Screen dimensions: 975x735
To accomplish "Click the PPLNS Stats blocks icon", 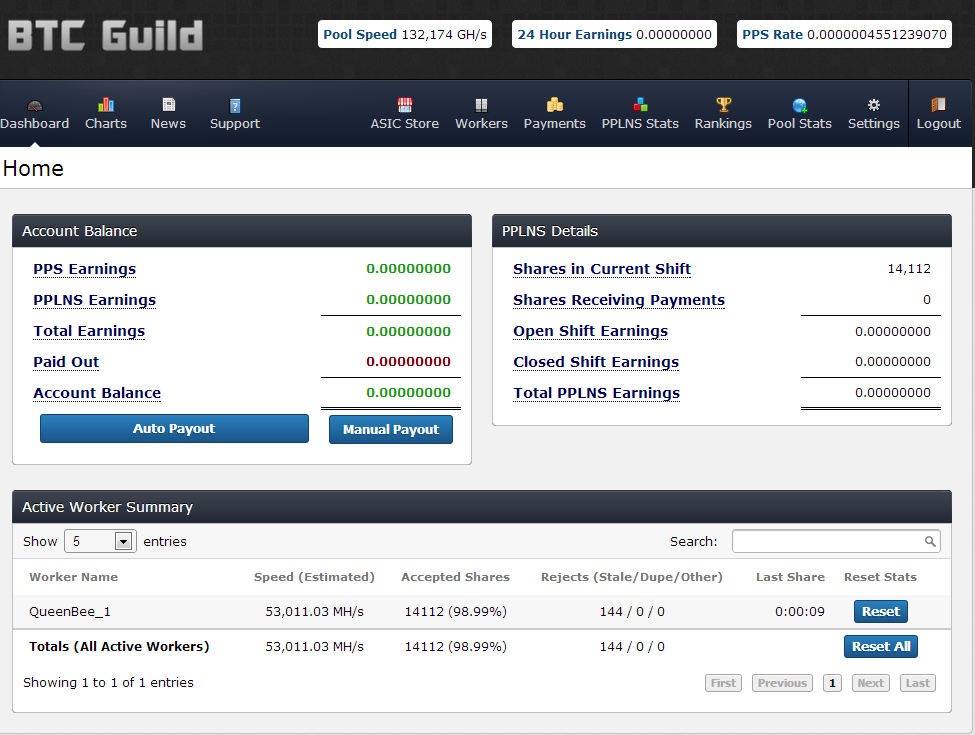I will [640, 104].
